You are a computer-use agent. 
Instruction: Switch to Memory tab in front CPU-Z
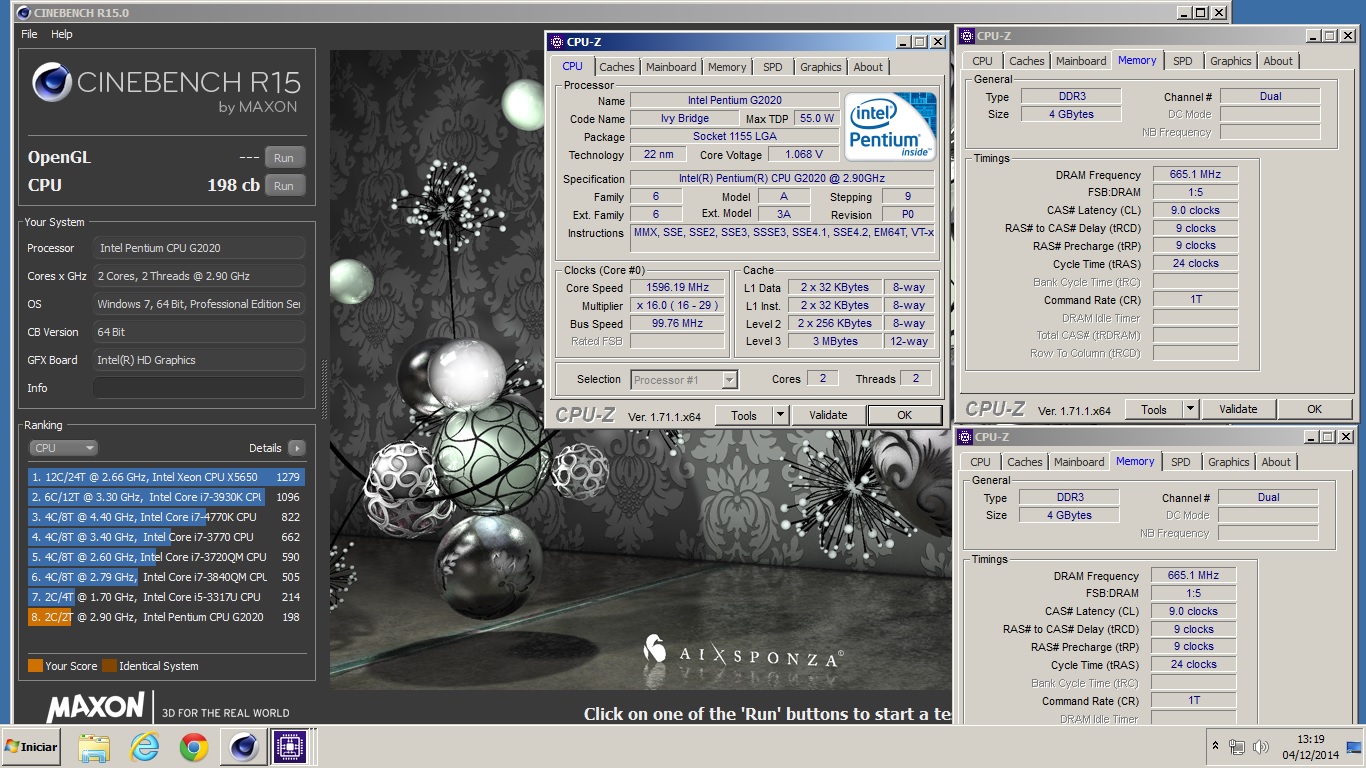[727, 67]
